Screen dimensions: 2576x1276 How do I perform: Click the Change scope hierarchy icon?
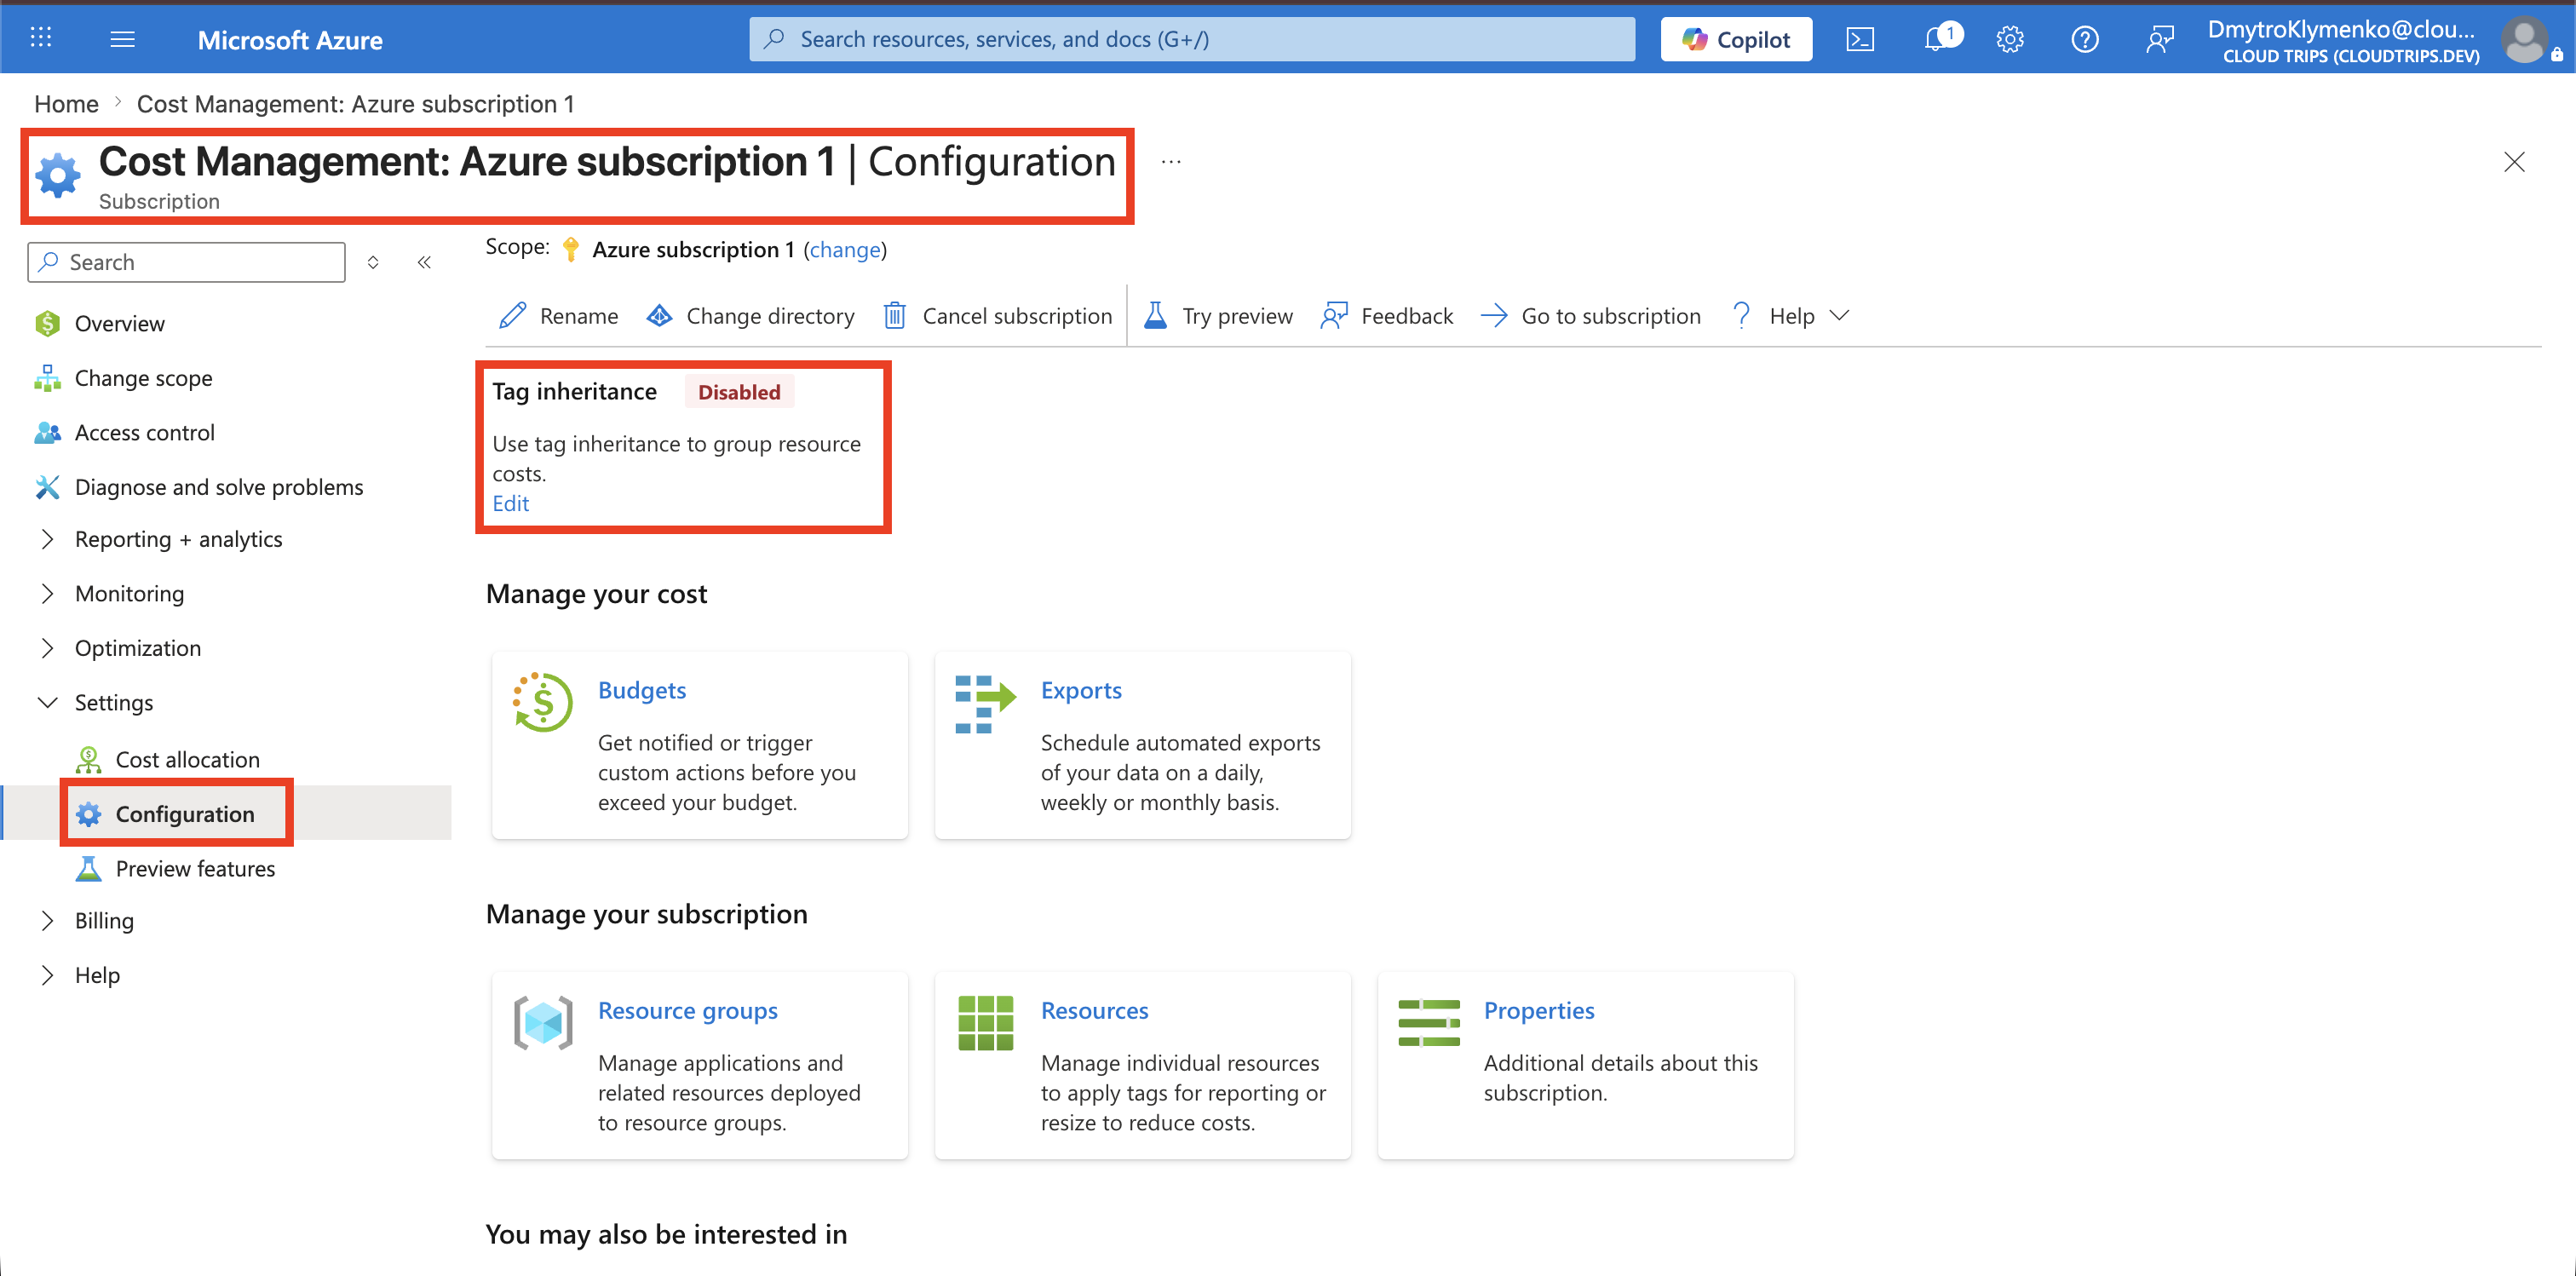[47, 378]
